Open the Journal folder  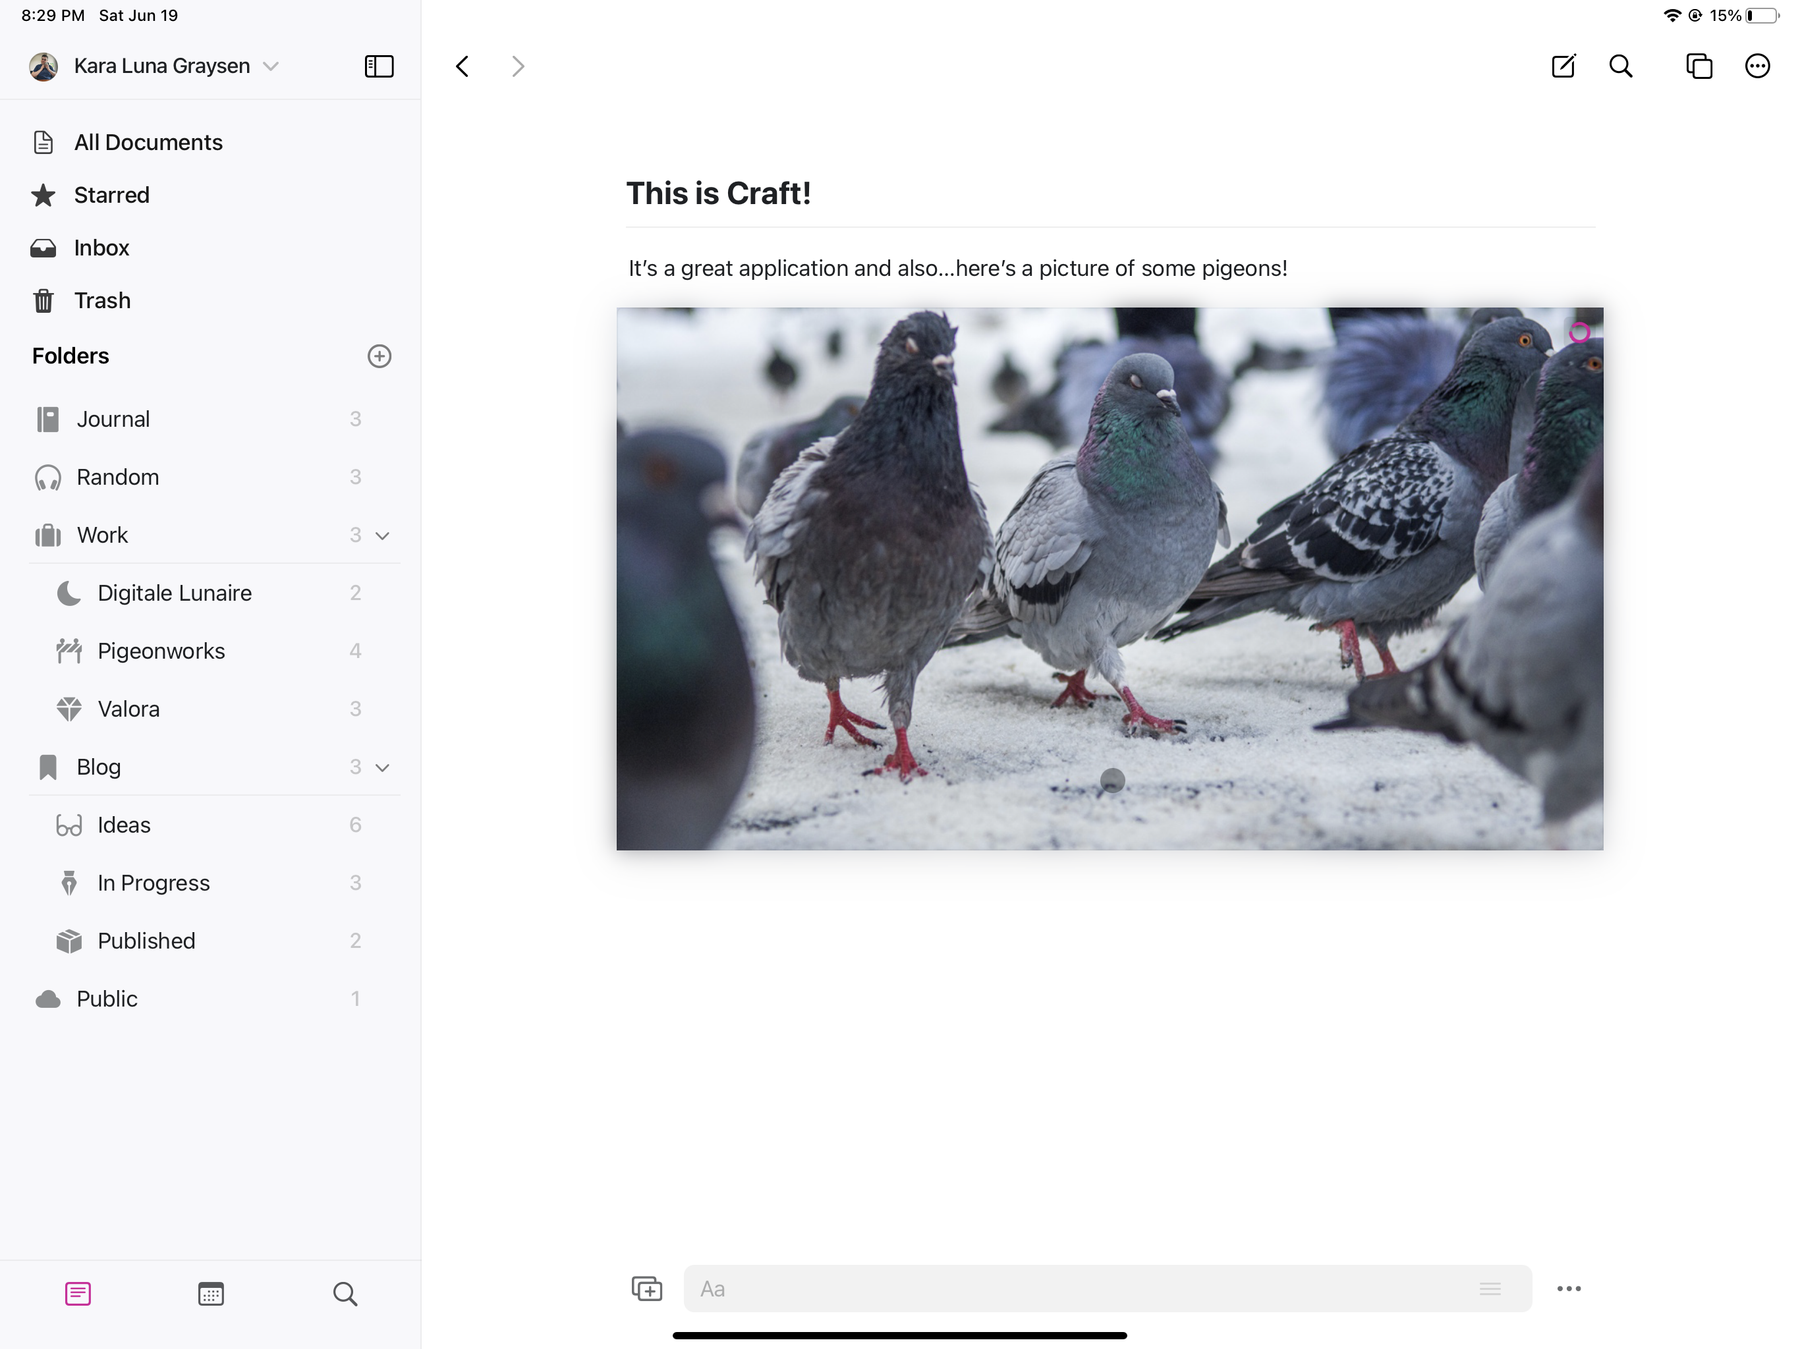tap(210, 419)
